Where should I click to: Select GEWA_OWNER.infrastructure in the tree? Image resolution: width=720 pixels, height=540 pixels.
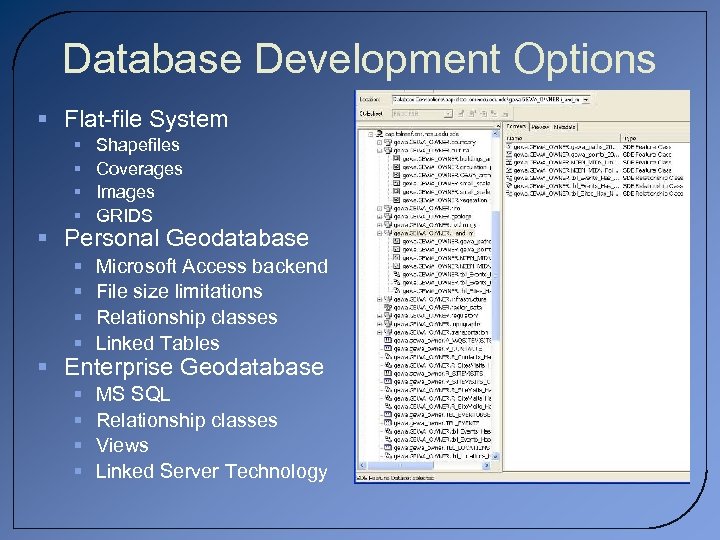439,299
